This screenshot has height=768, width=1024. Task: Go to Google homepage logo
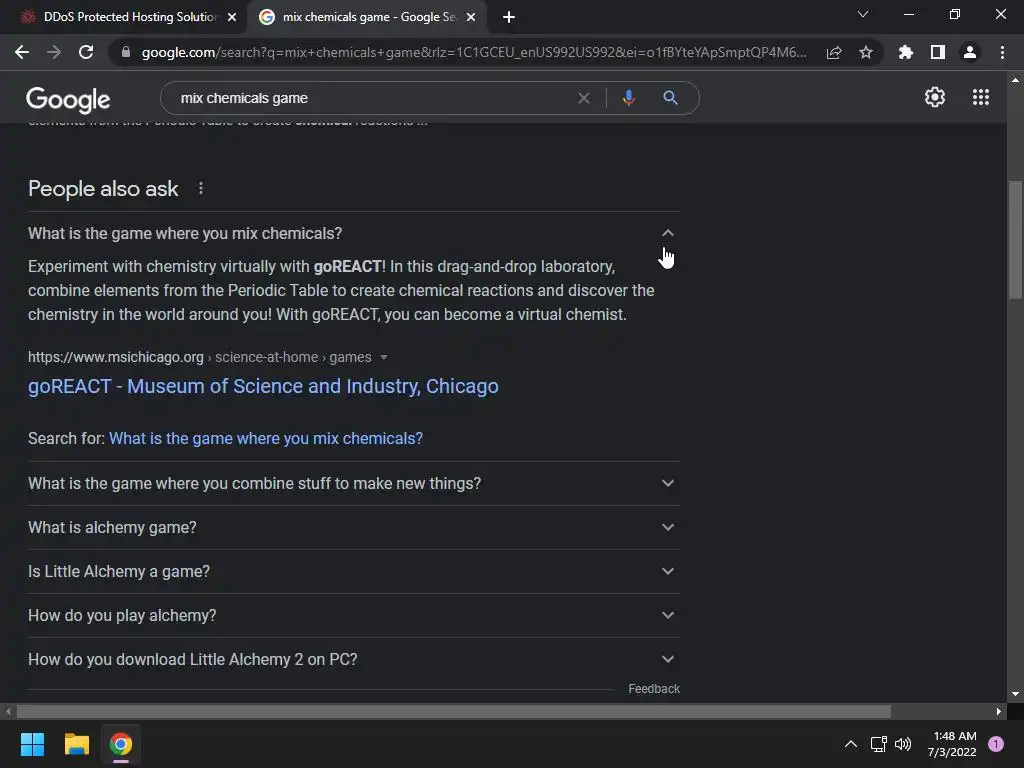click(68, 99)
